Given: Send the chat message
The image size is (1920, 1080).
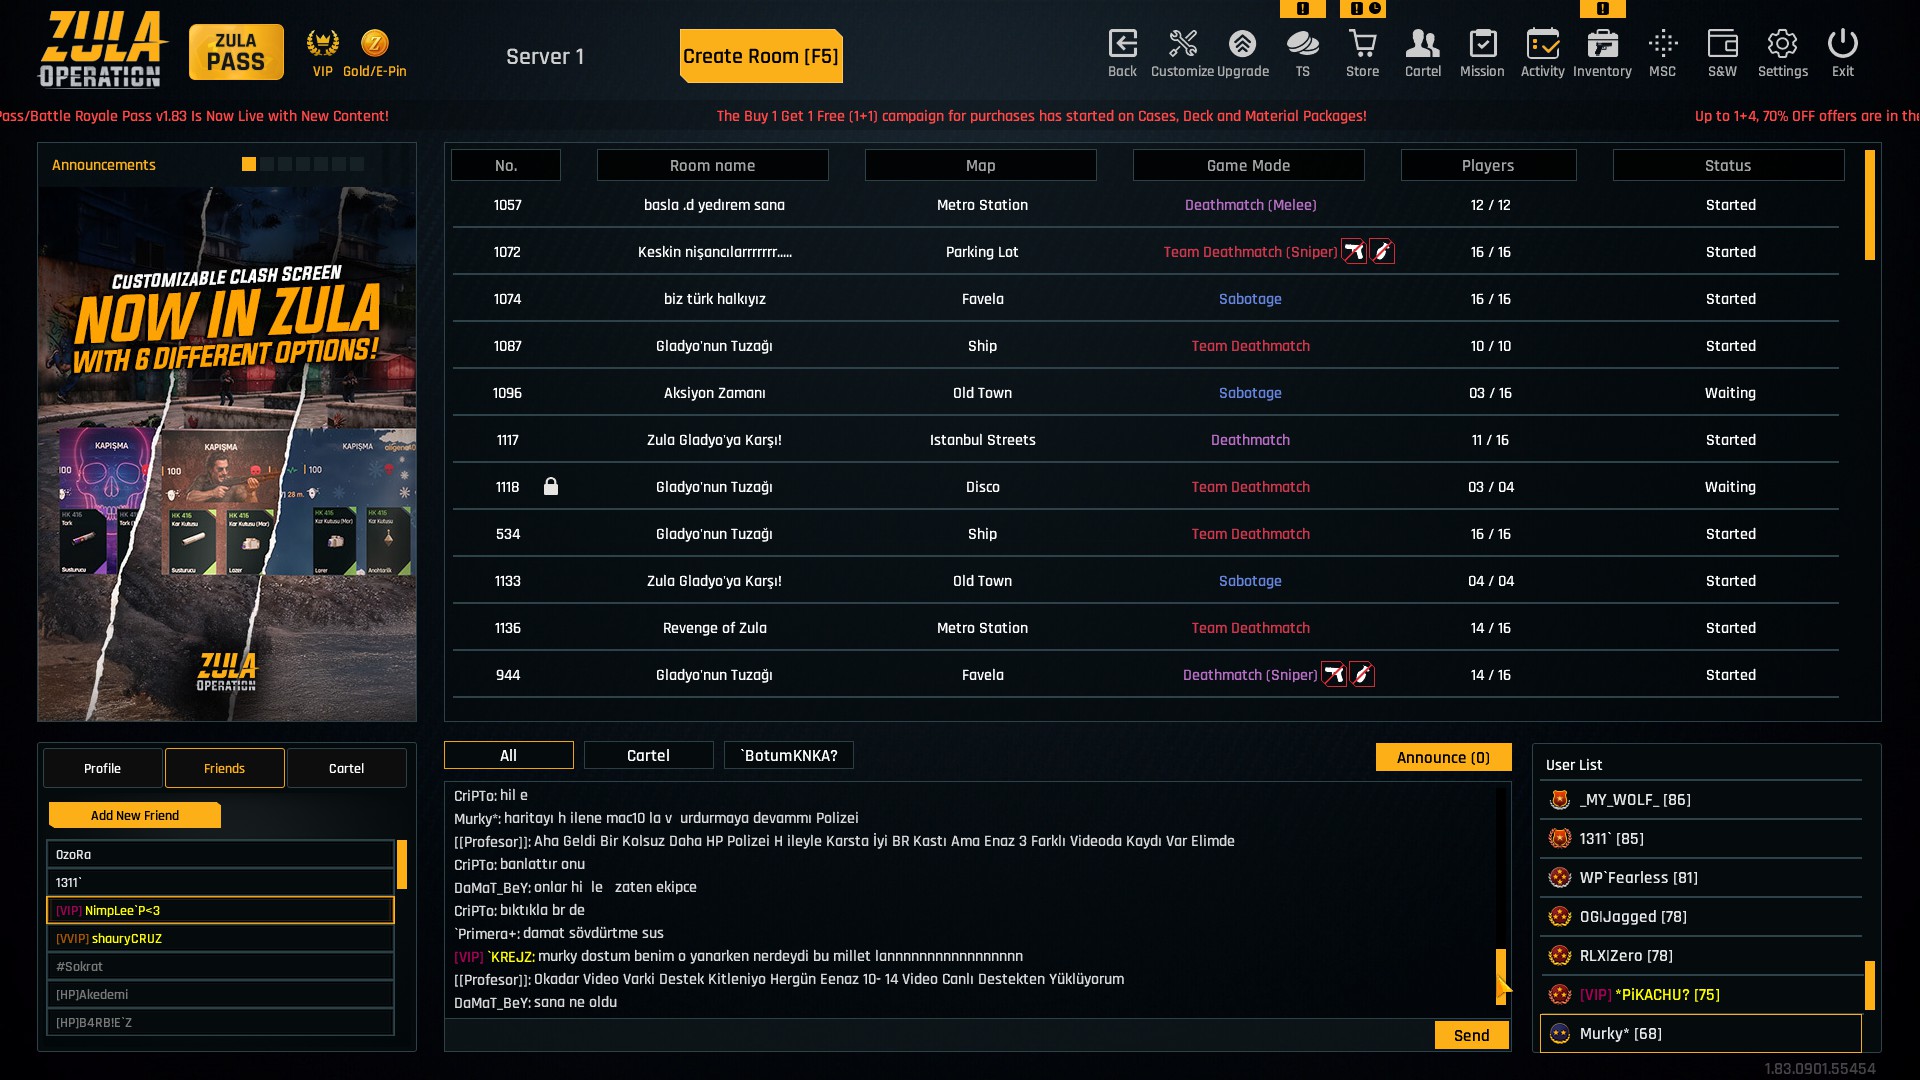Looking at the screenshot, I should point(1471,1035).
